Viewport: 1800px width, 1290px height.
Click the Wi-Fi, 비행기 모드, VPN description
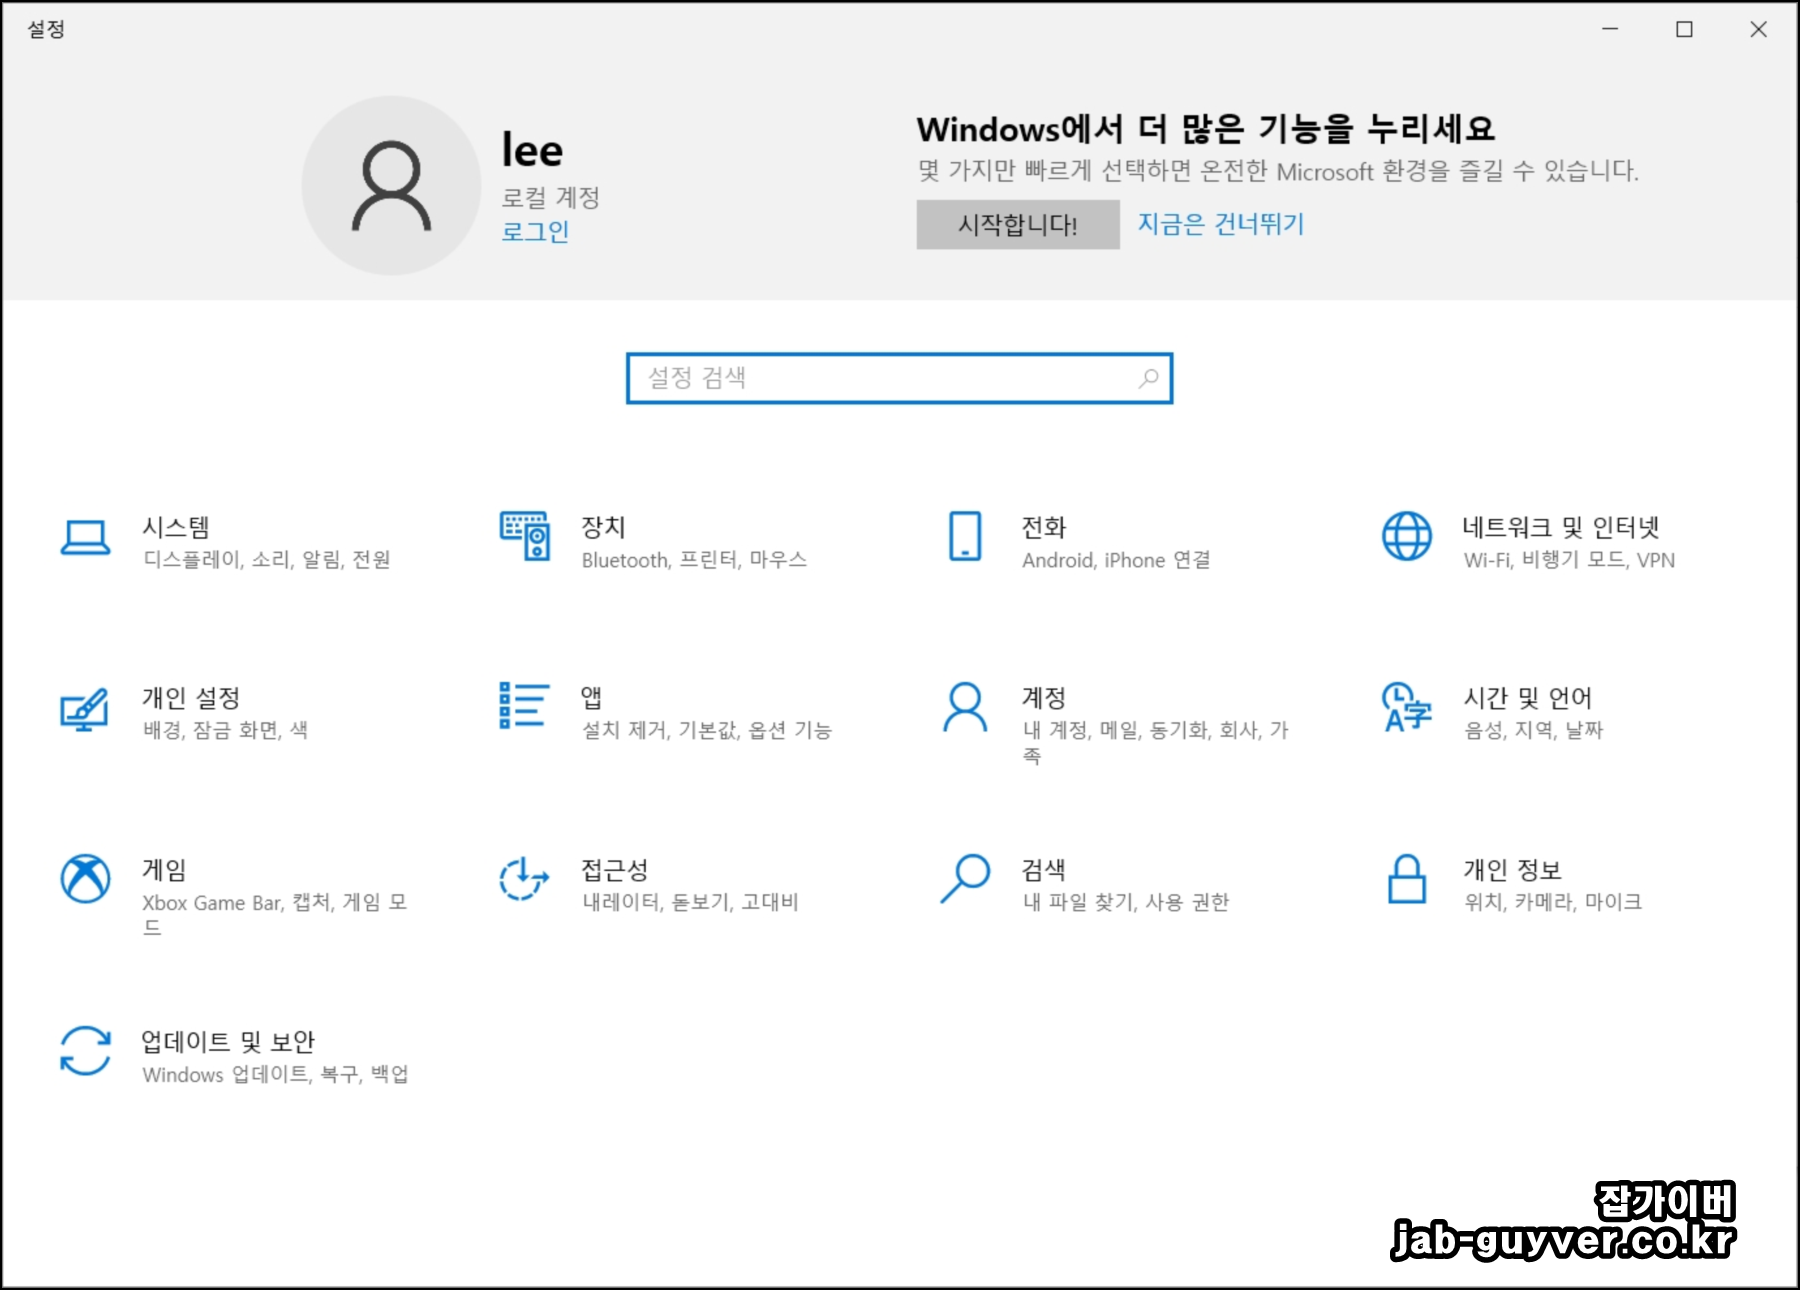1569,560
